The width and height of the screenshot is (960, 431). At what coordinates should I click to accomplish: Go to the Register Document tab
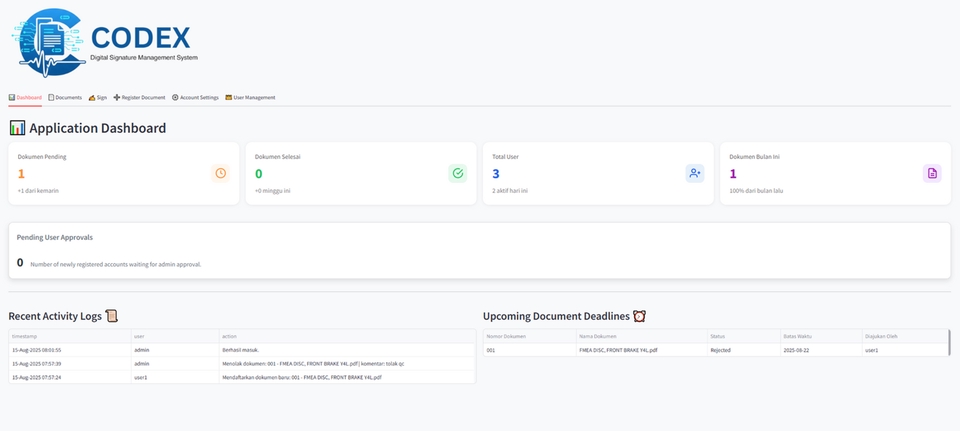click(x=139, y=97)
